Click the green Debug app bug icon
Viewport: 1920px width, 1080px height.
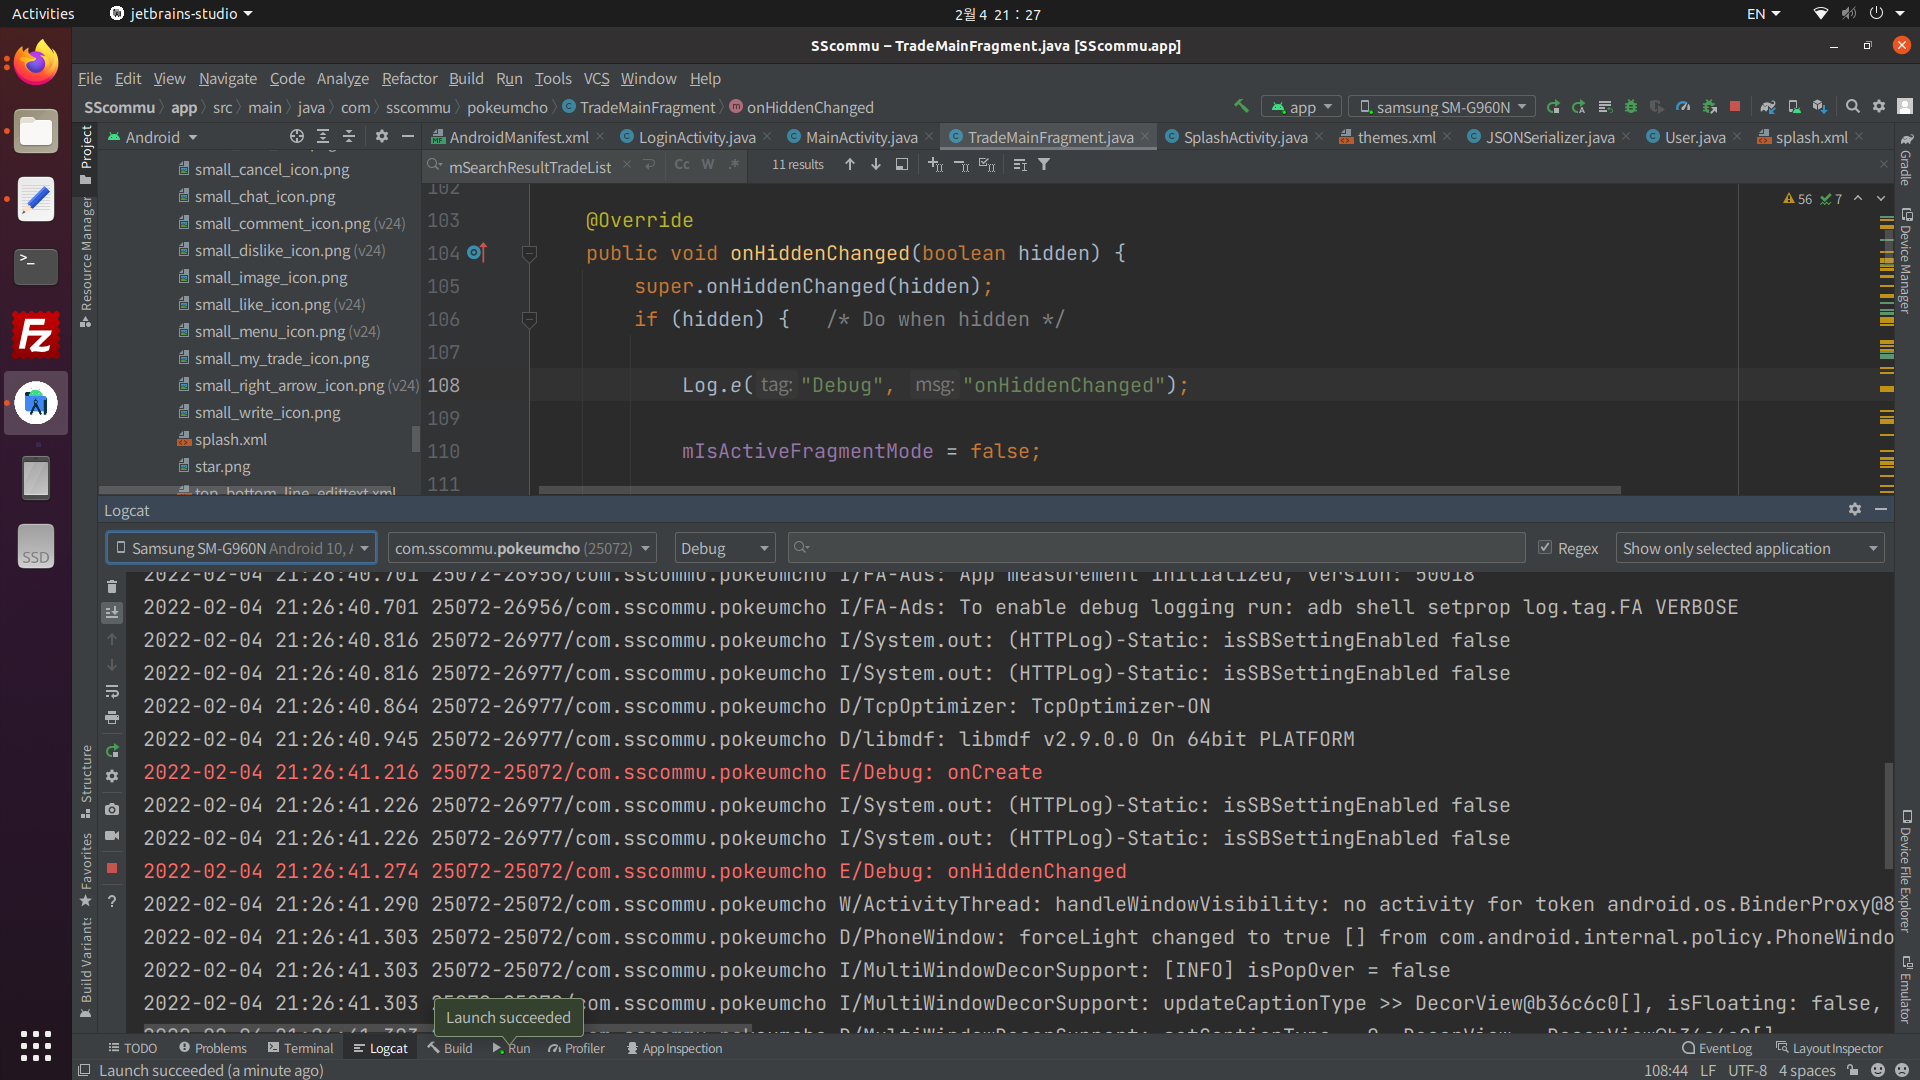(x=1631, y=106)
